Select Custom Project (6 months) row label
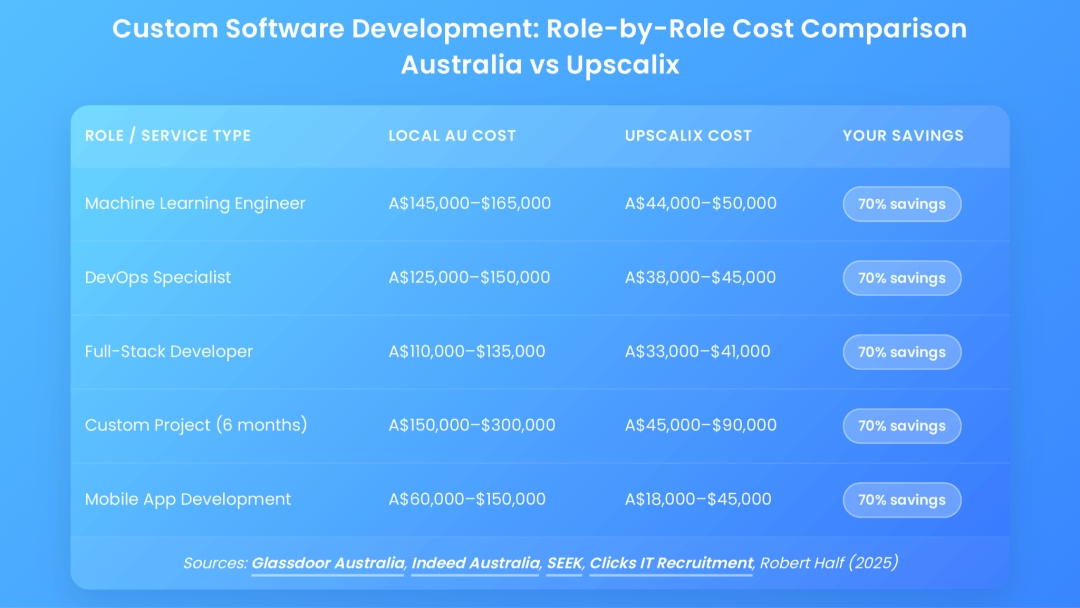This screenshot has width=1080, height=608. pos(196,425)
